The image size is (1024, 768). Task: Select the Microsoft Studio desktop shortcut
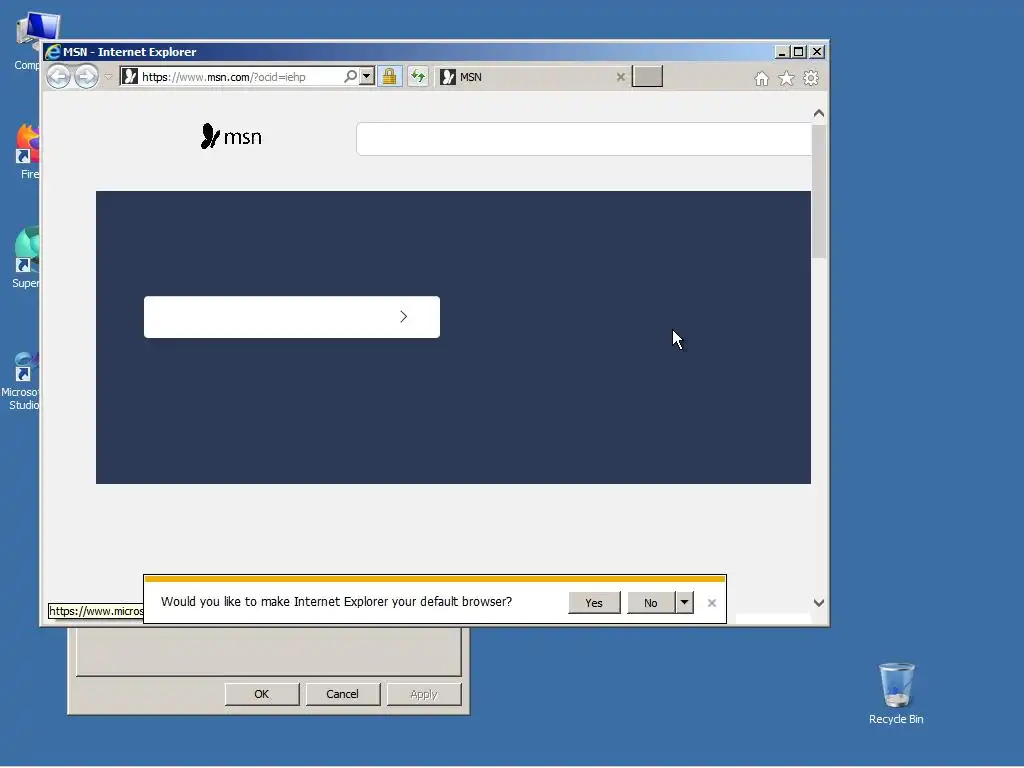pos(21,381)
